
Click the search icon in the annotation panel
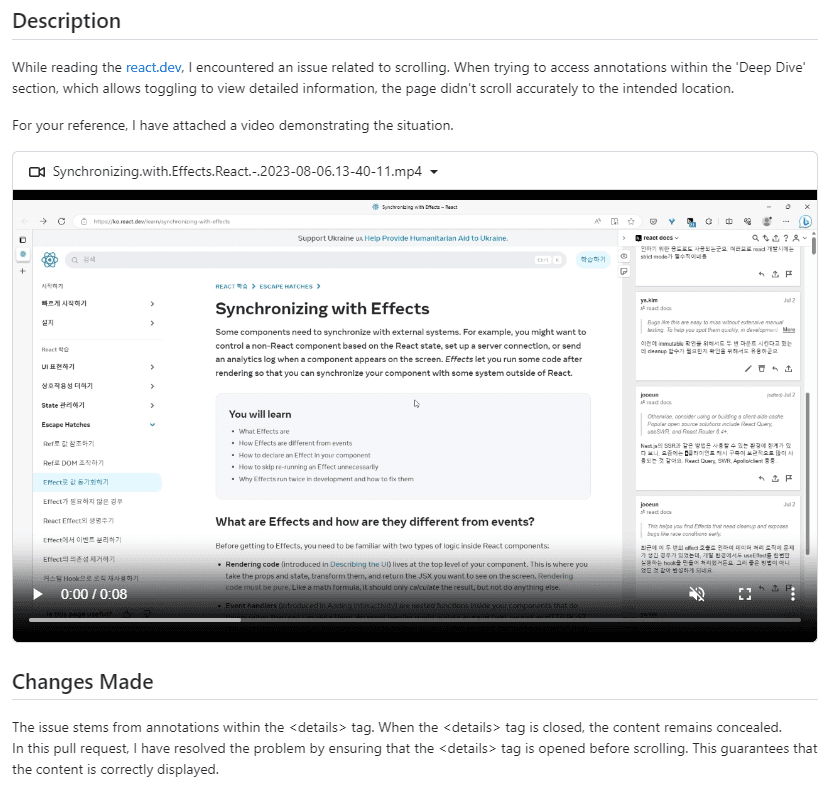(x=755, y=238)
